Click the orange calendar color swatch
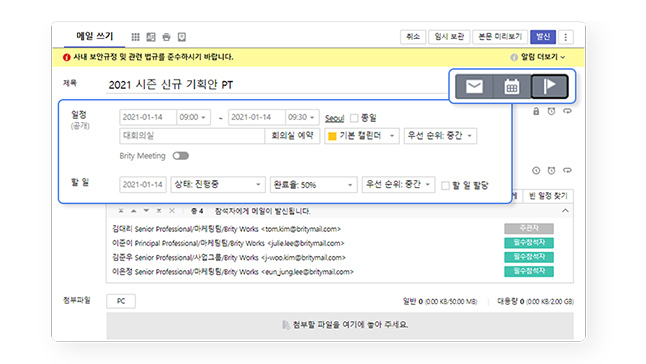Viewport: 646px width, 364px height. tap(332, 136)
